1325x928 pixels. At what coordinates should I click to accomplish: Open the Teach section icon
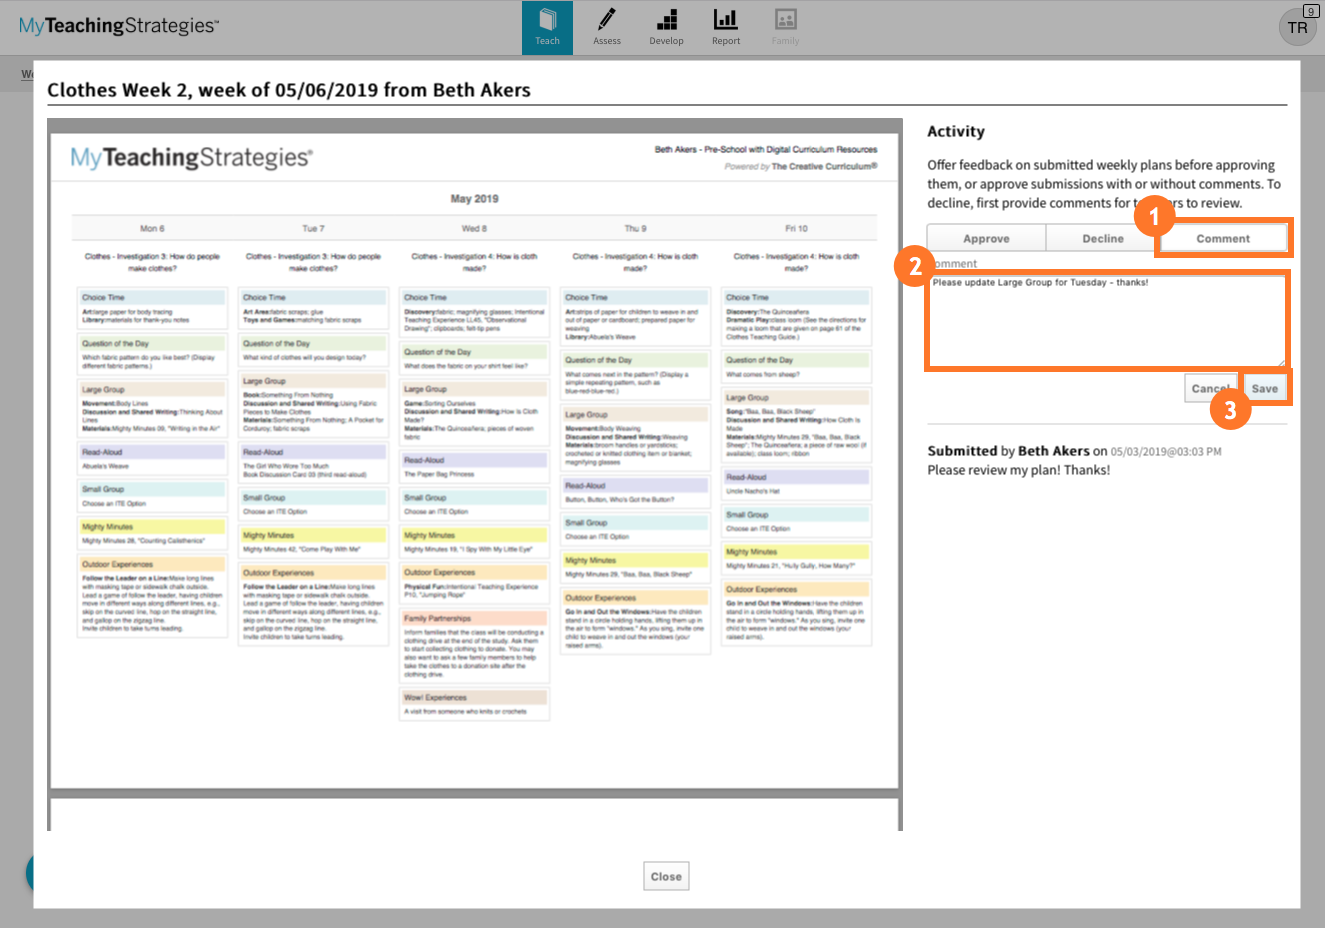tap(547, 27)
